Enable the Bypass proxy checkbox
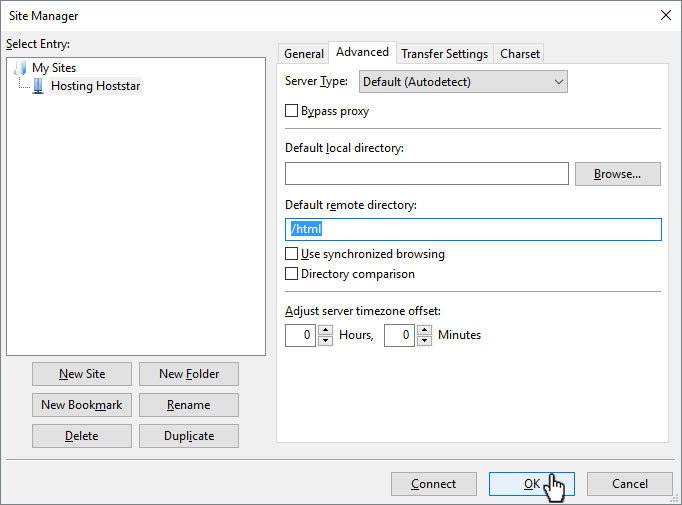The width and height of the screenshot is (682, 505). pos(291,110)
